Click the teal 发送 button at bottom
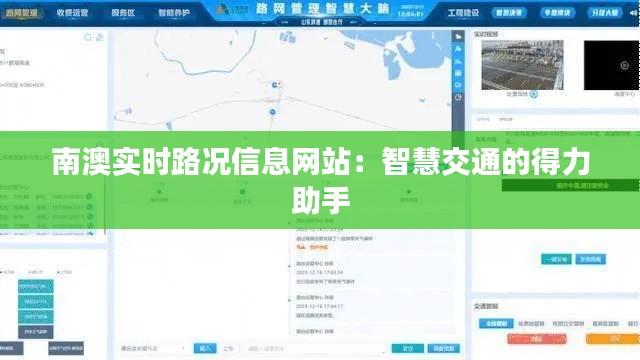The height and width of the screenshot is (360, 640). pos(408,349)
